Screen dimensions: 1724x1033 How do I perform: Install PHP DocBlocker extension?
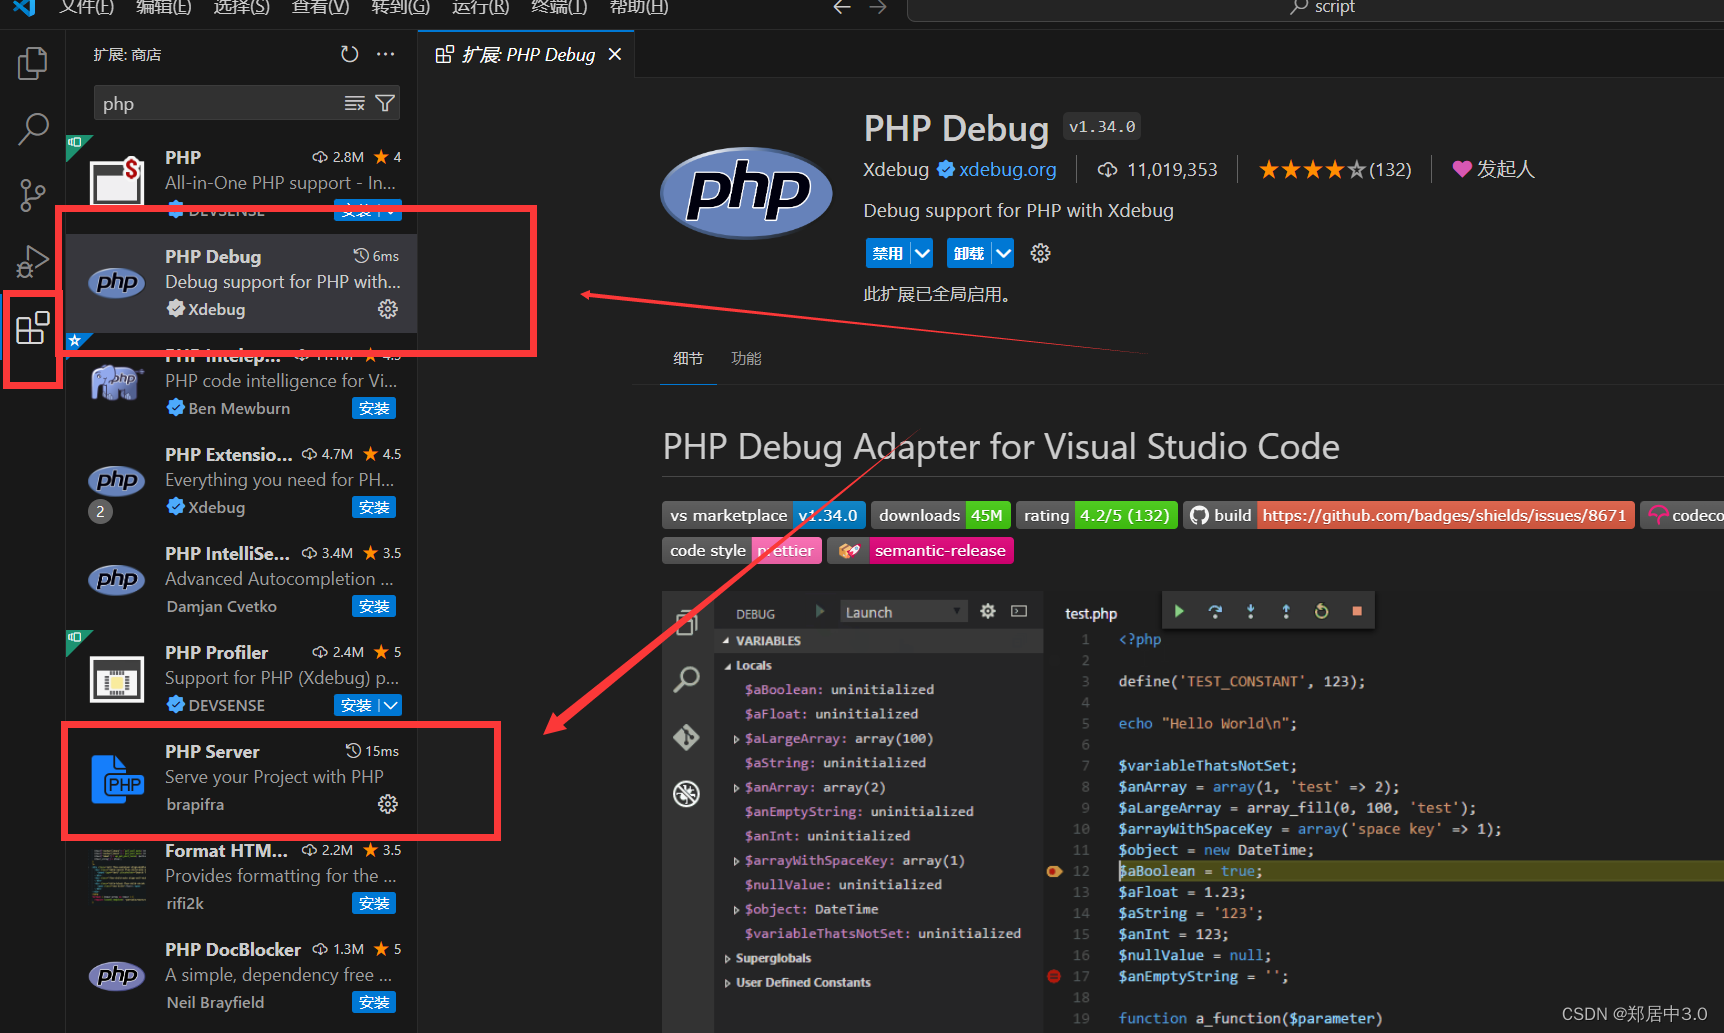(374, 1002)
